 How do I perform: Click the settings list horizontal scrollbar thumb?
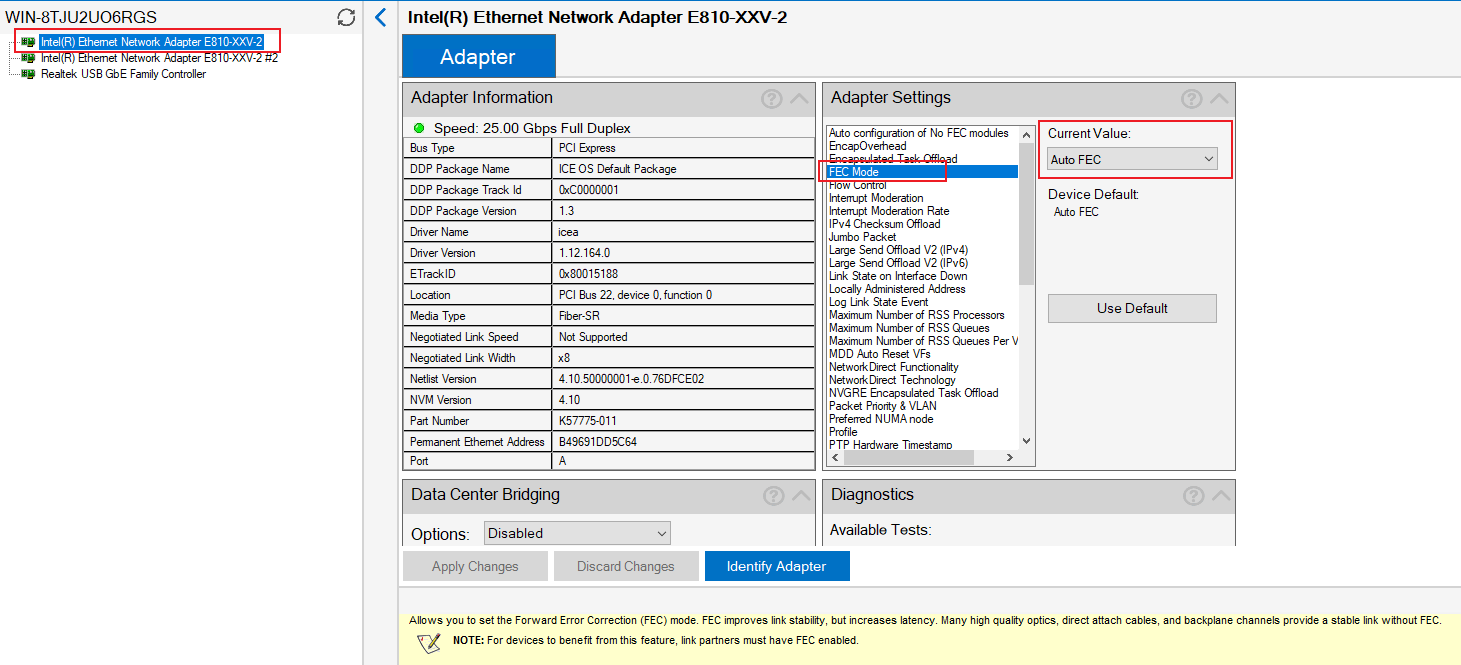click(x=909, y=457)
